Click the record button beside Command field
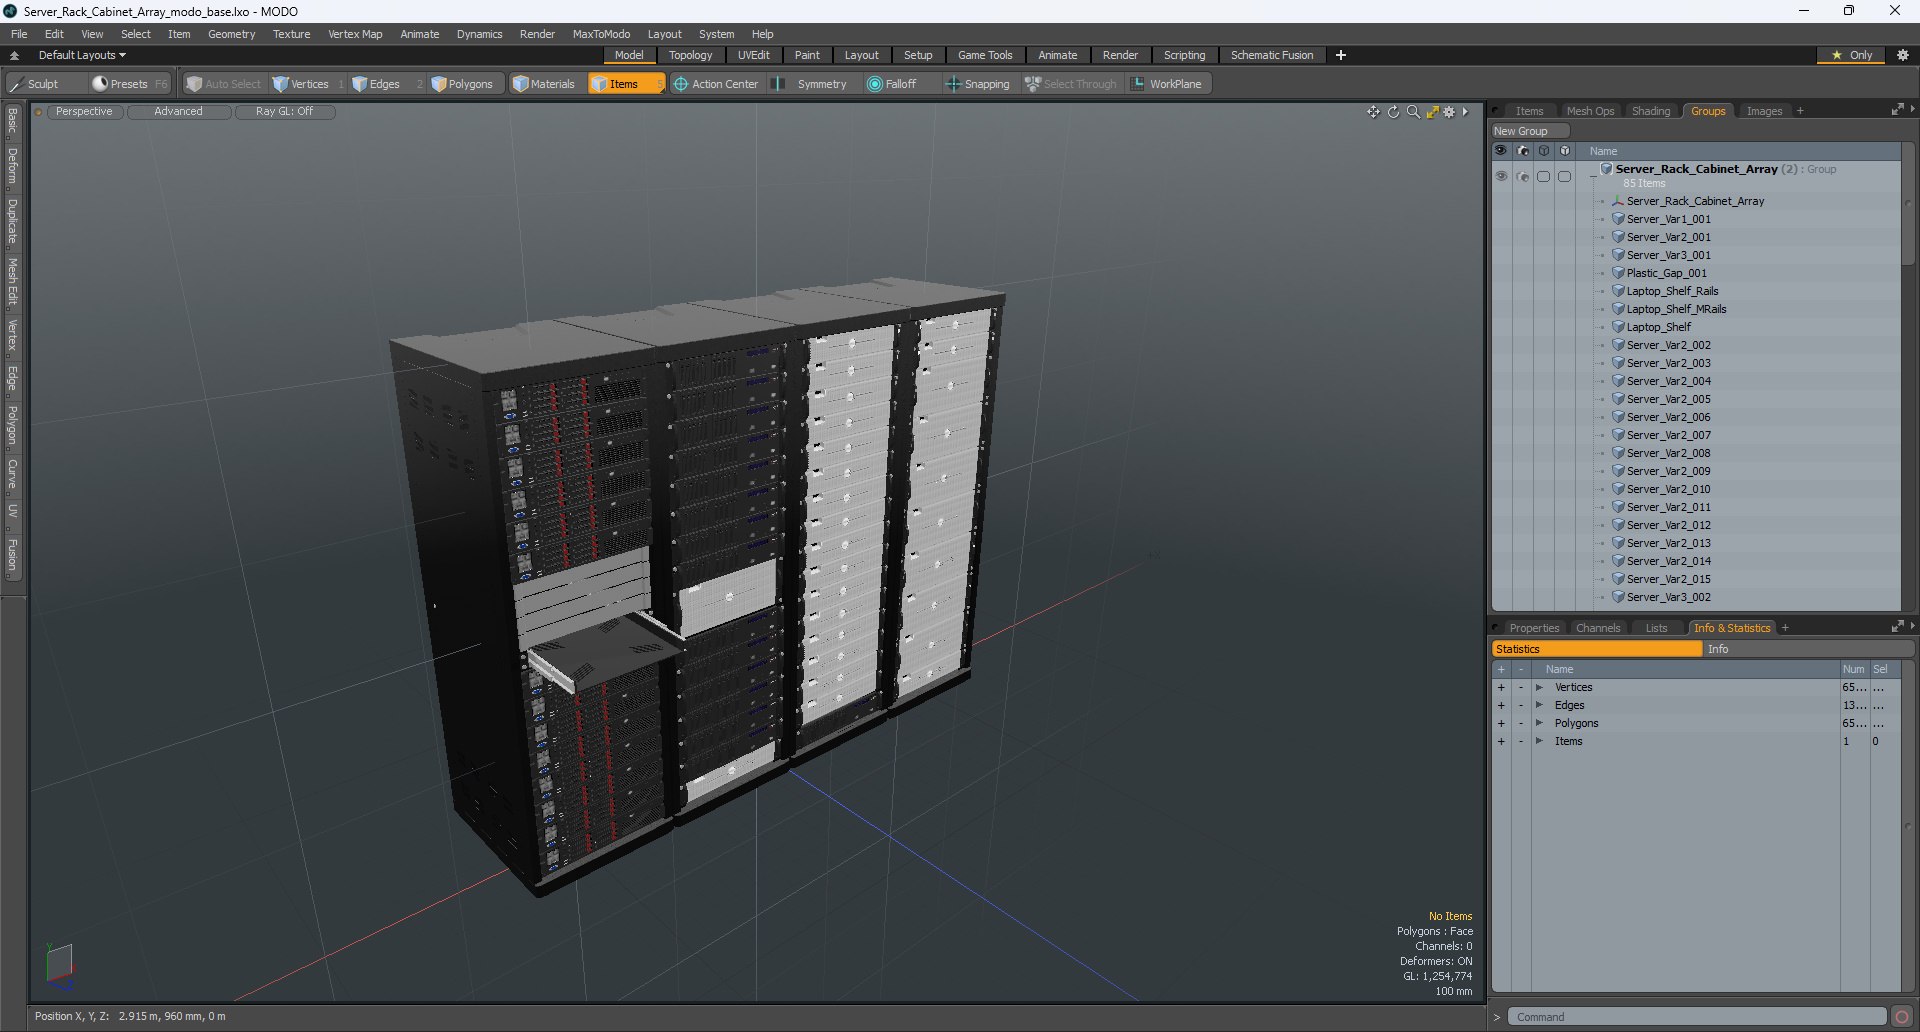The width and height of the screenshot is (1920, 1032). coord(1902,1017)
